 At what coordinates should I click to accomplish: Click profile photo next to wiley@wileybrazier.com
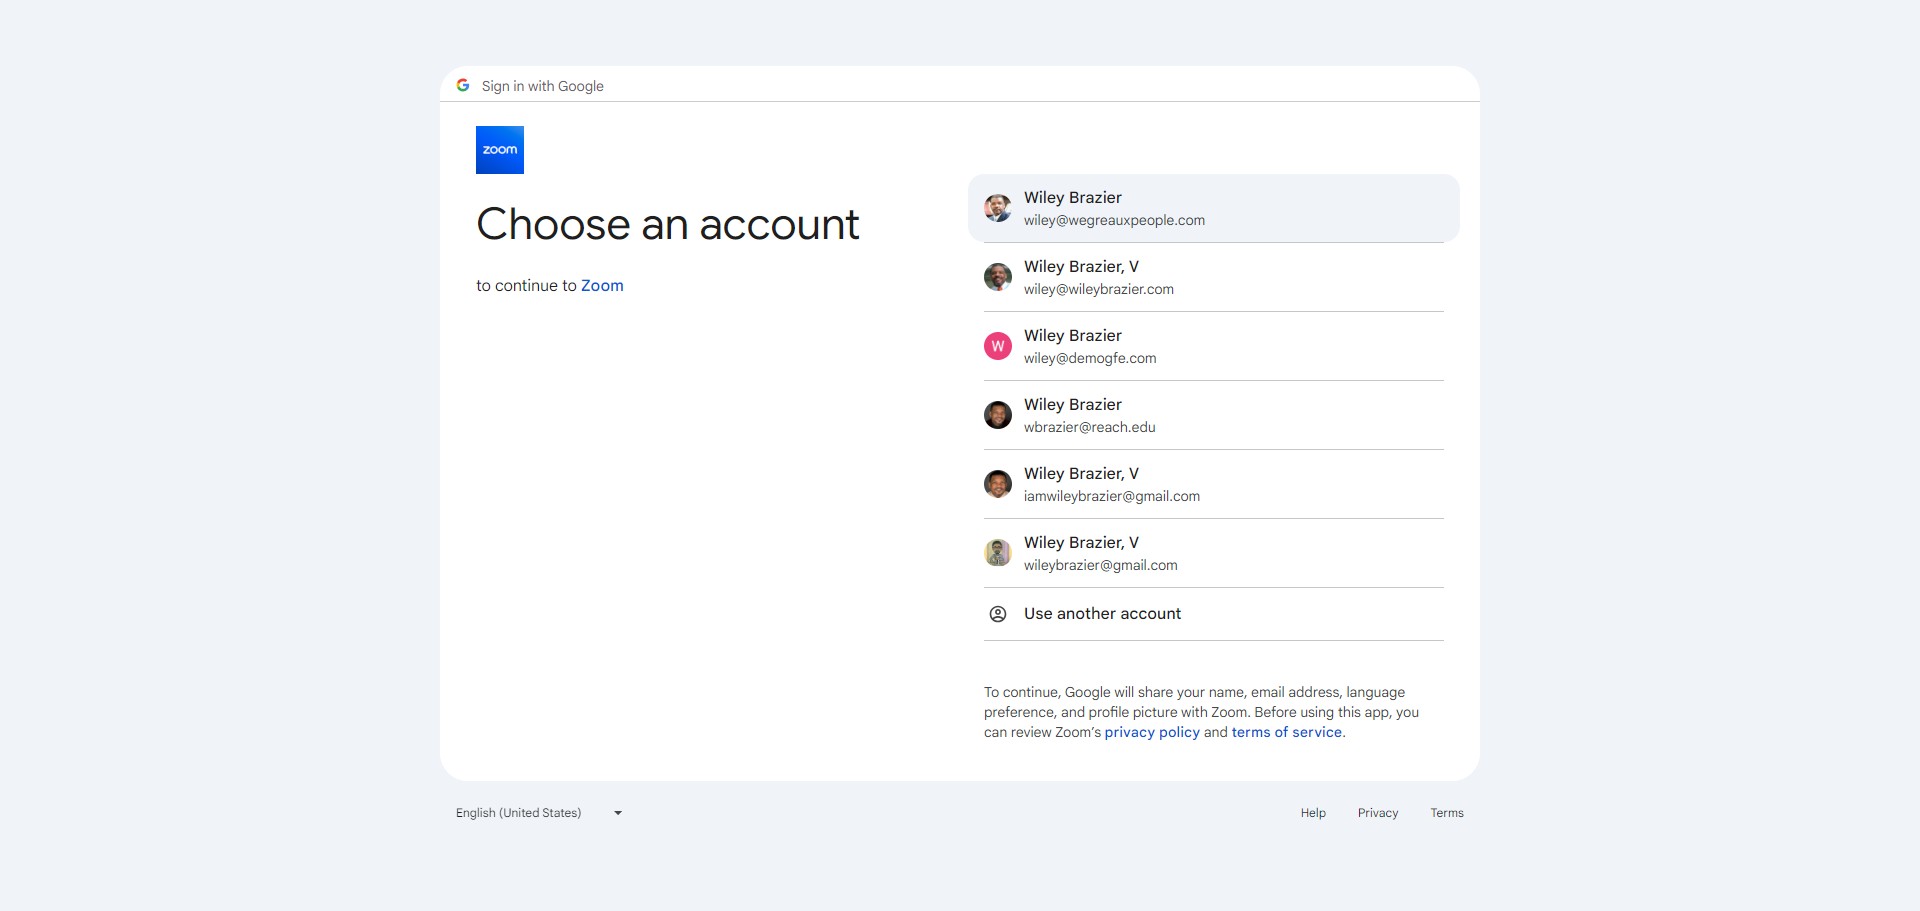(997, 277)
